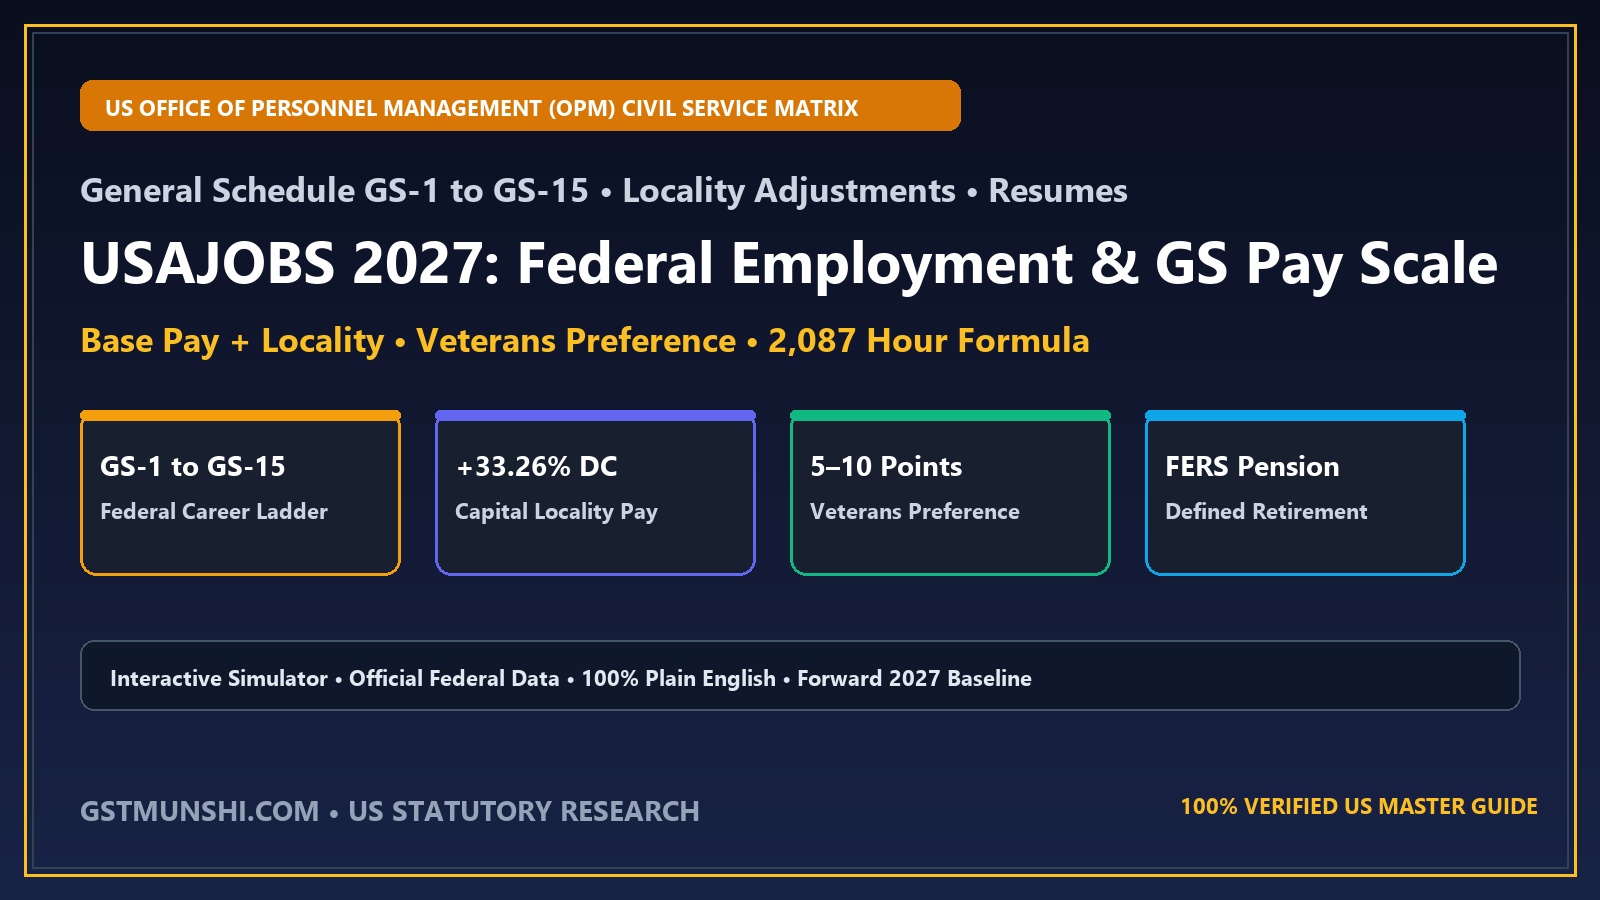Click the Federal Career Ladder caption
Screen dimensions: 1600x900
(214, 511)
